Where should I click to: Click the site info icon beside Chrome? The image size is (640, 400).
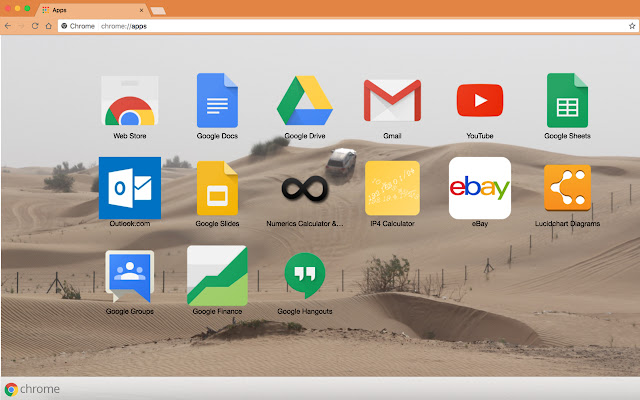64,26
